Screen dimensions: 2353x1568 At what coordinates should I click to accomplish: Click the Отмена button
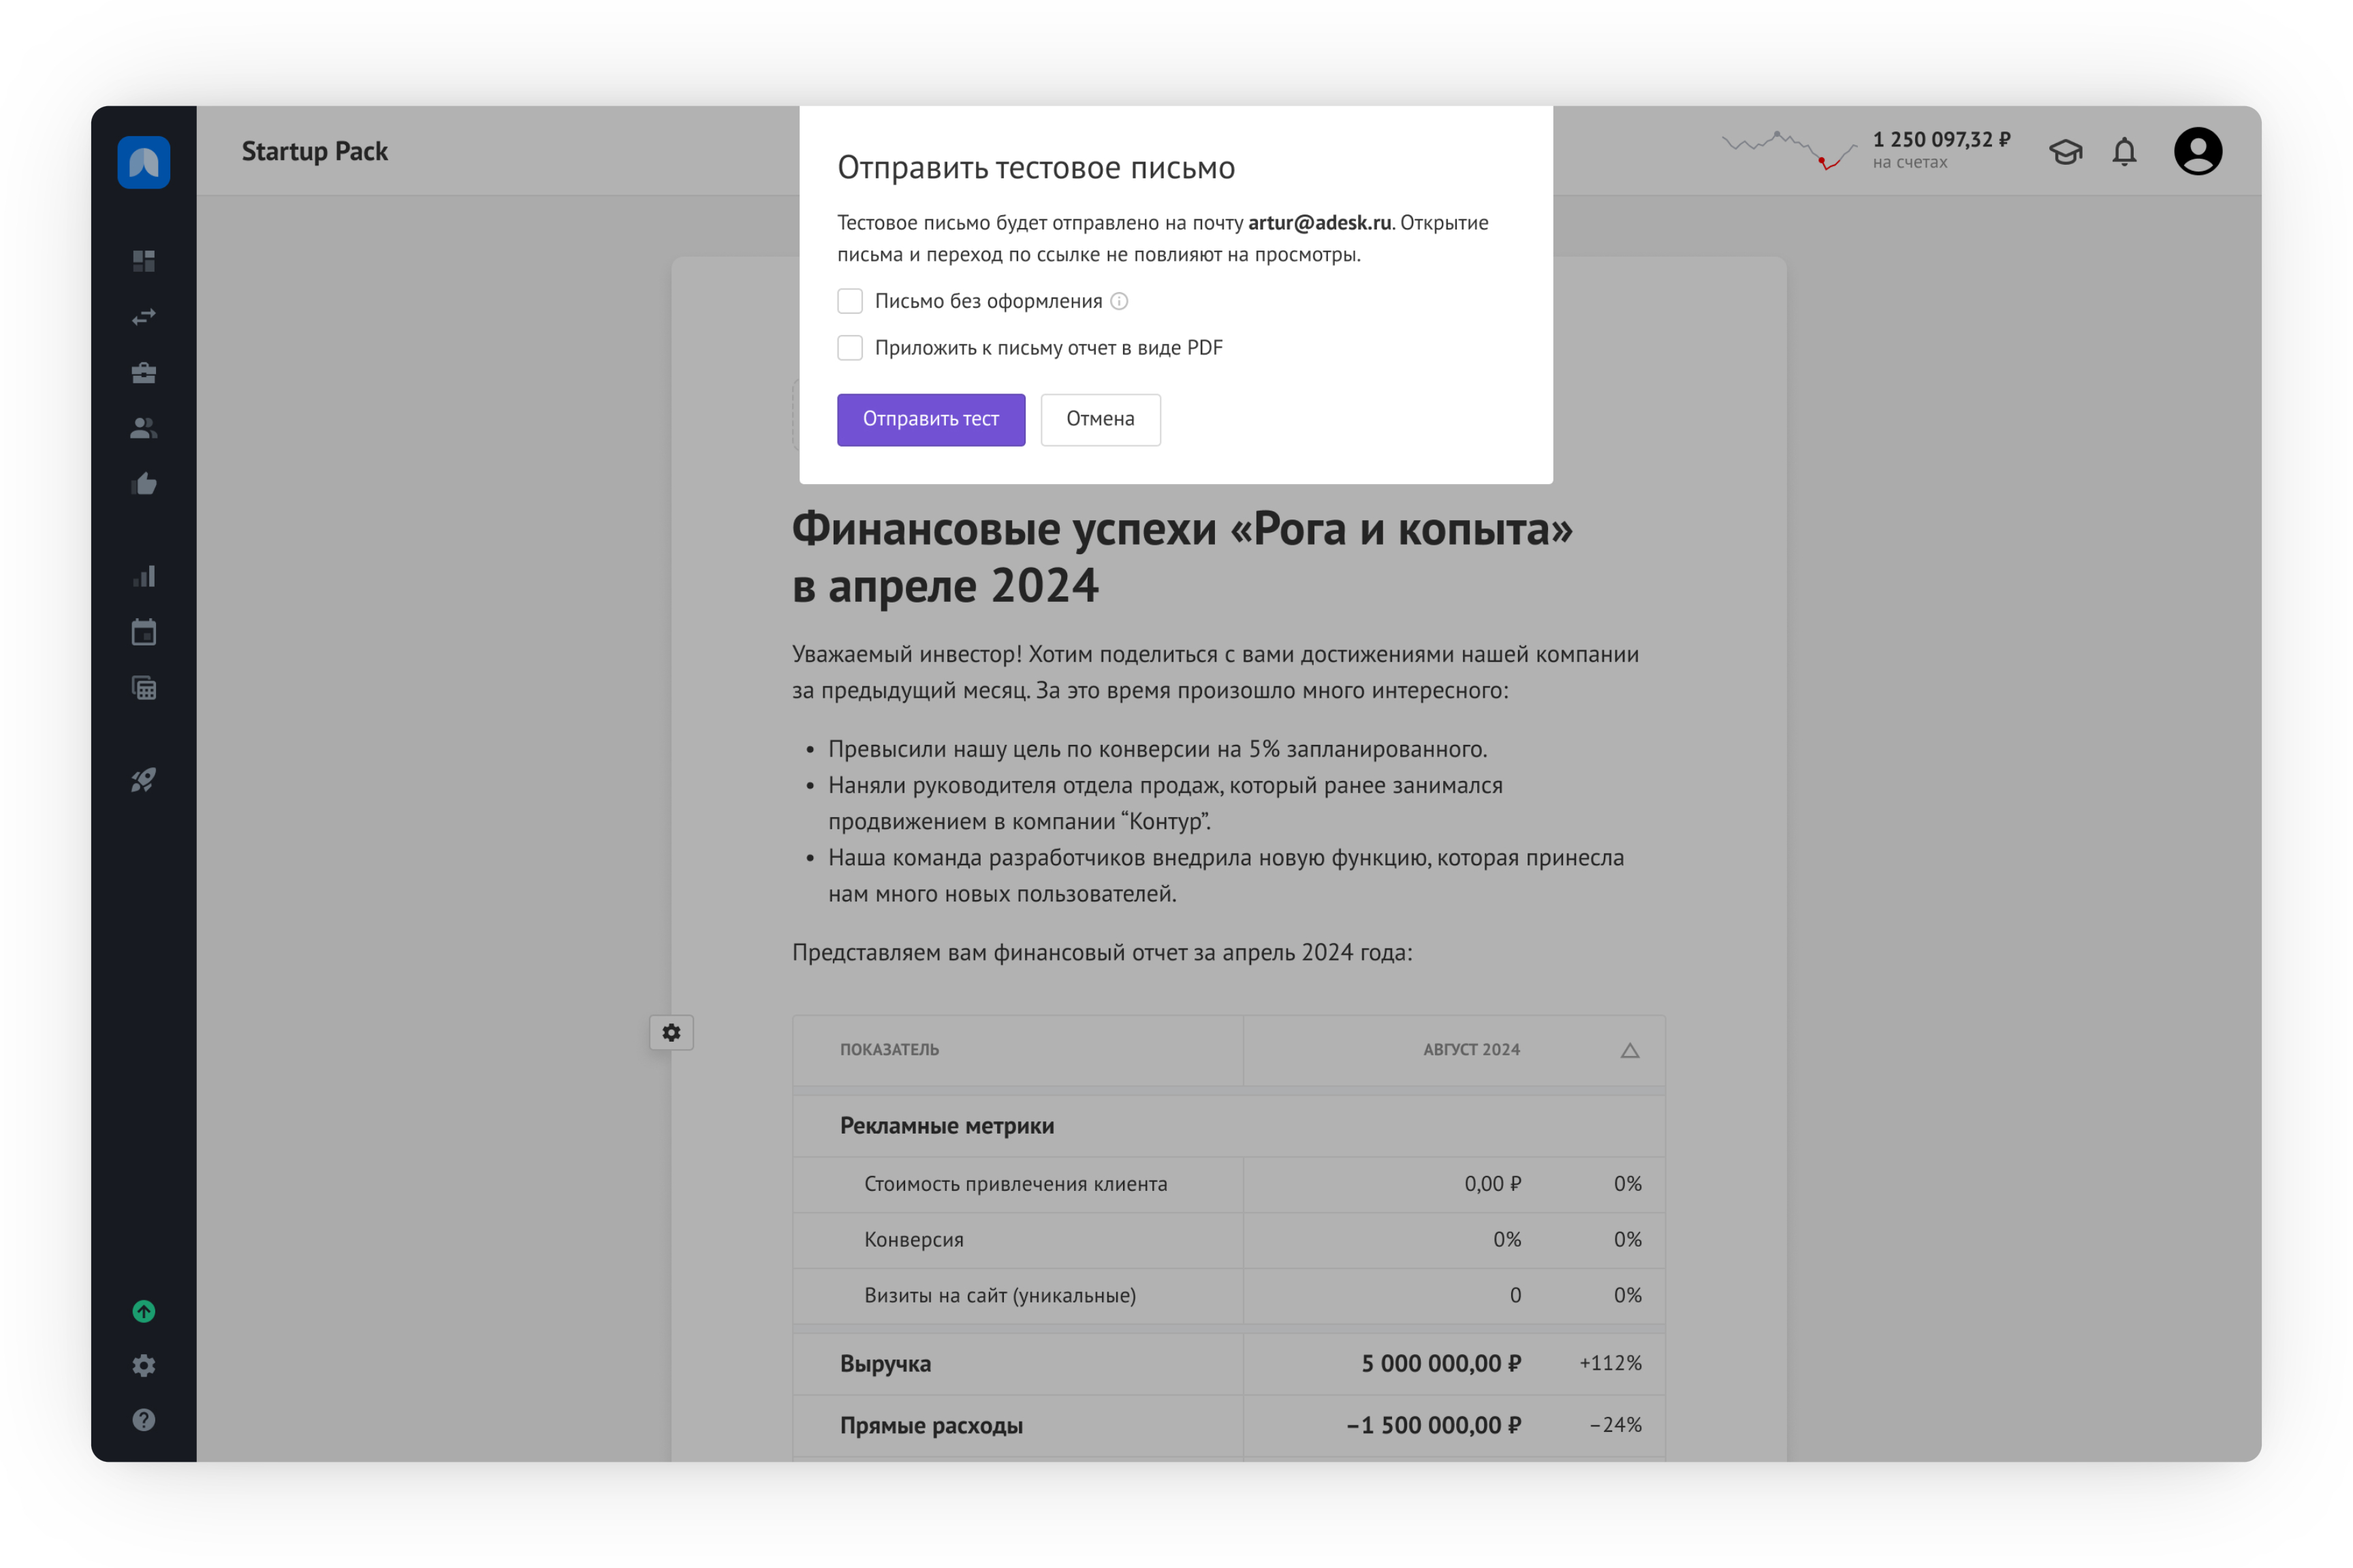(1100, 419)
